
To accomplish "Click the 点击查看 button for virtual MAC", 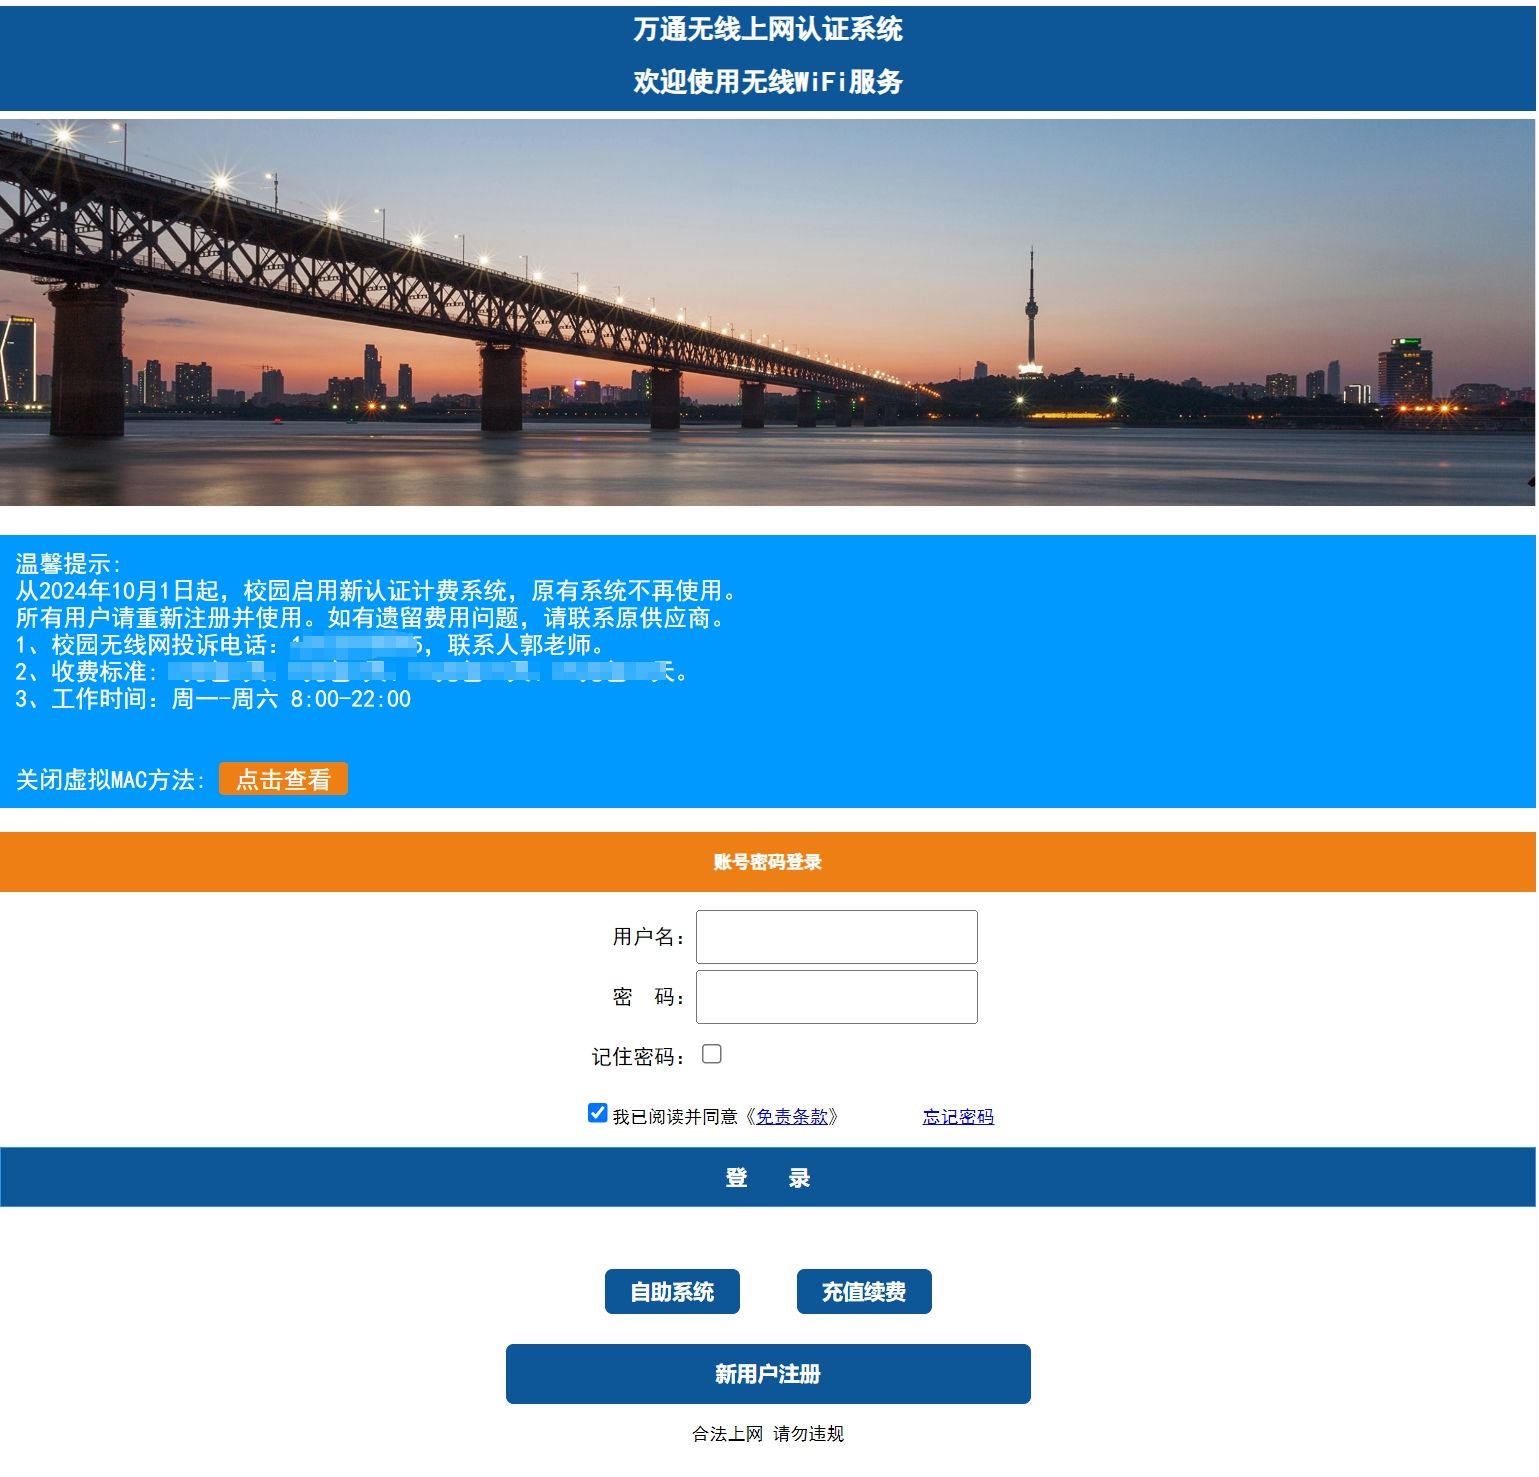I will pos(283,780).
